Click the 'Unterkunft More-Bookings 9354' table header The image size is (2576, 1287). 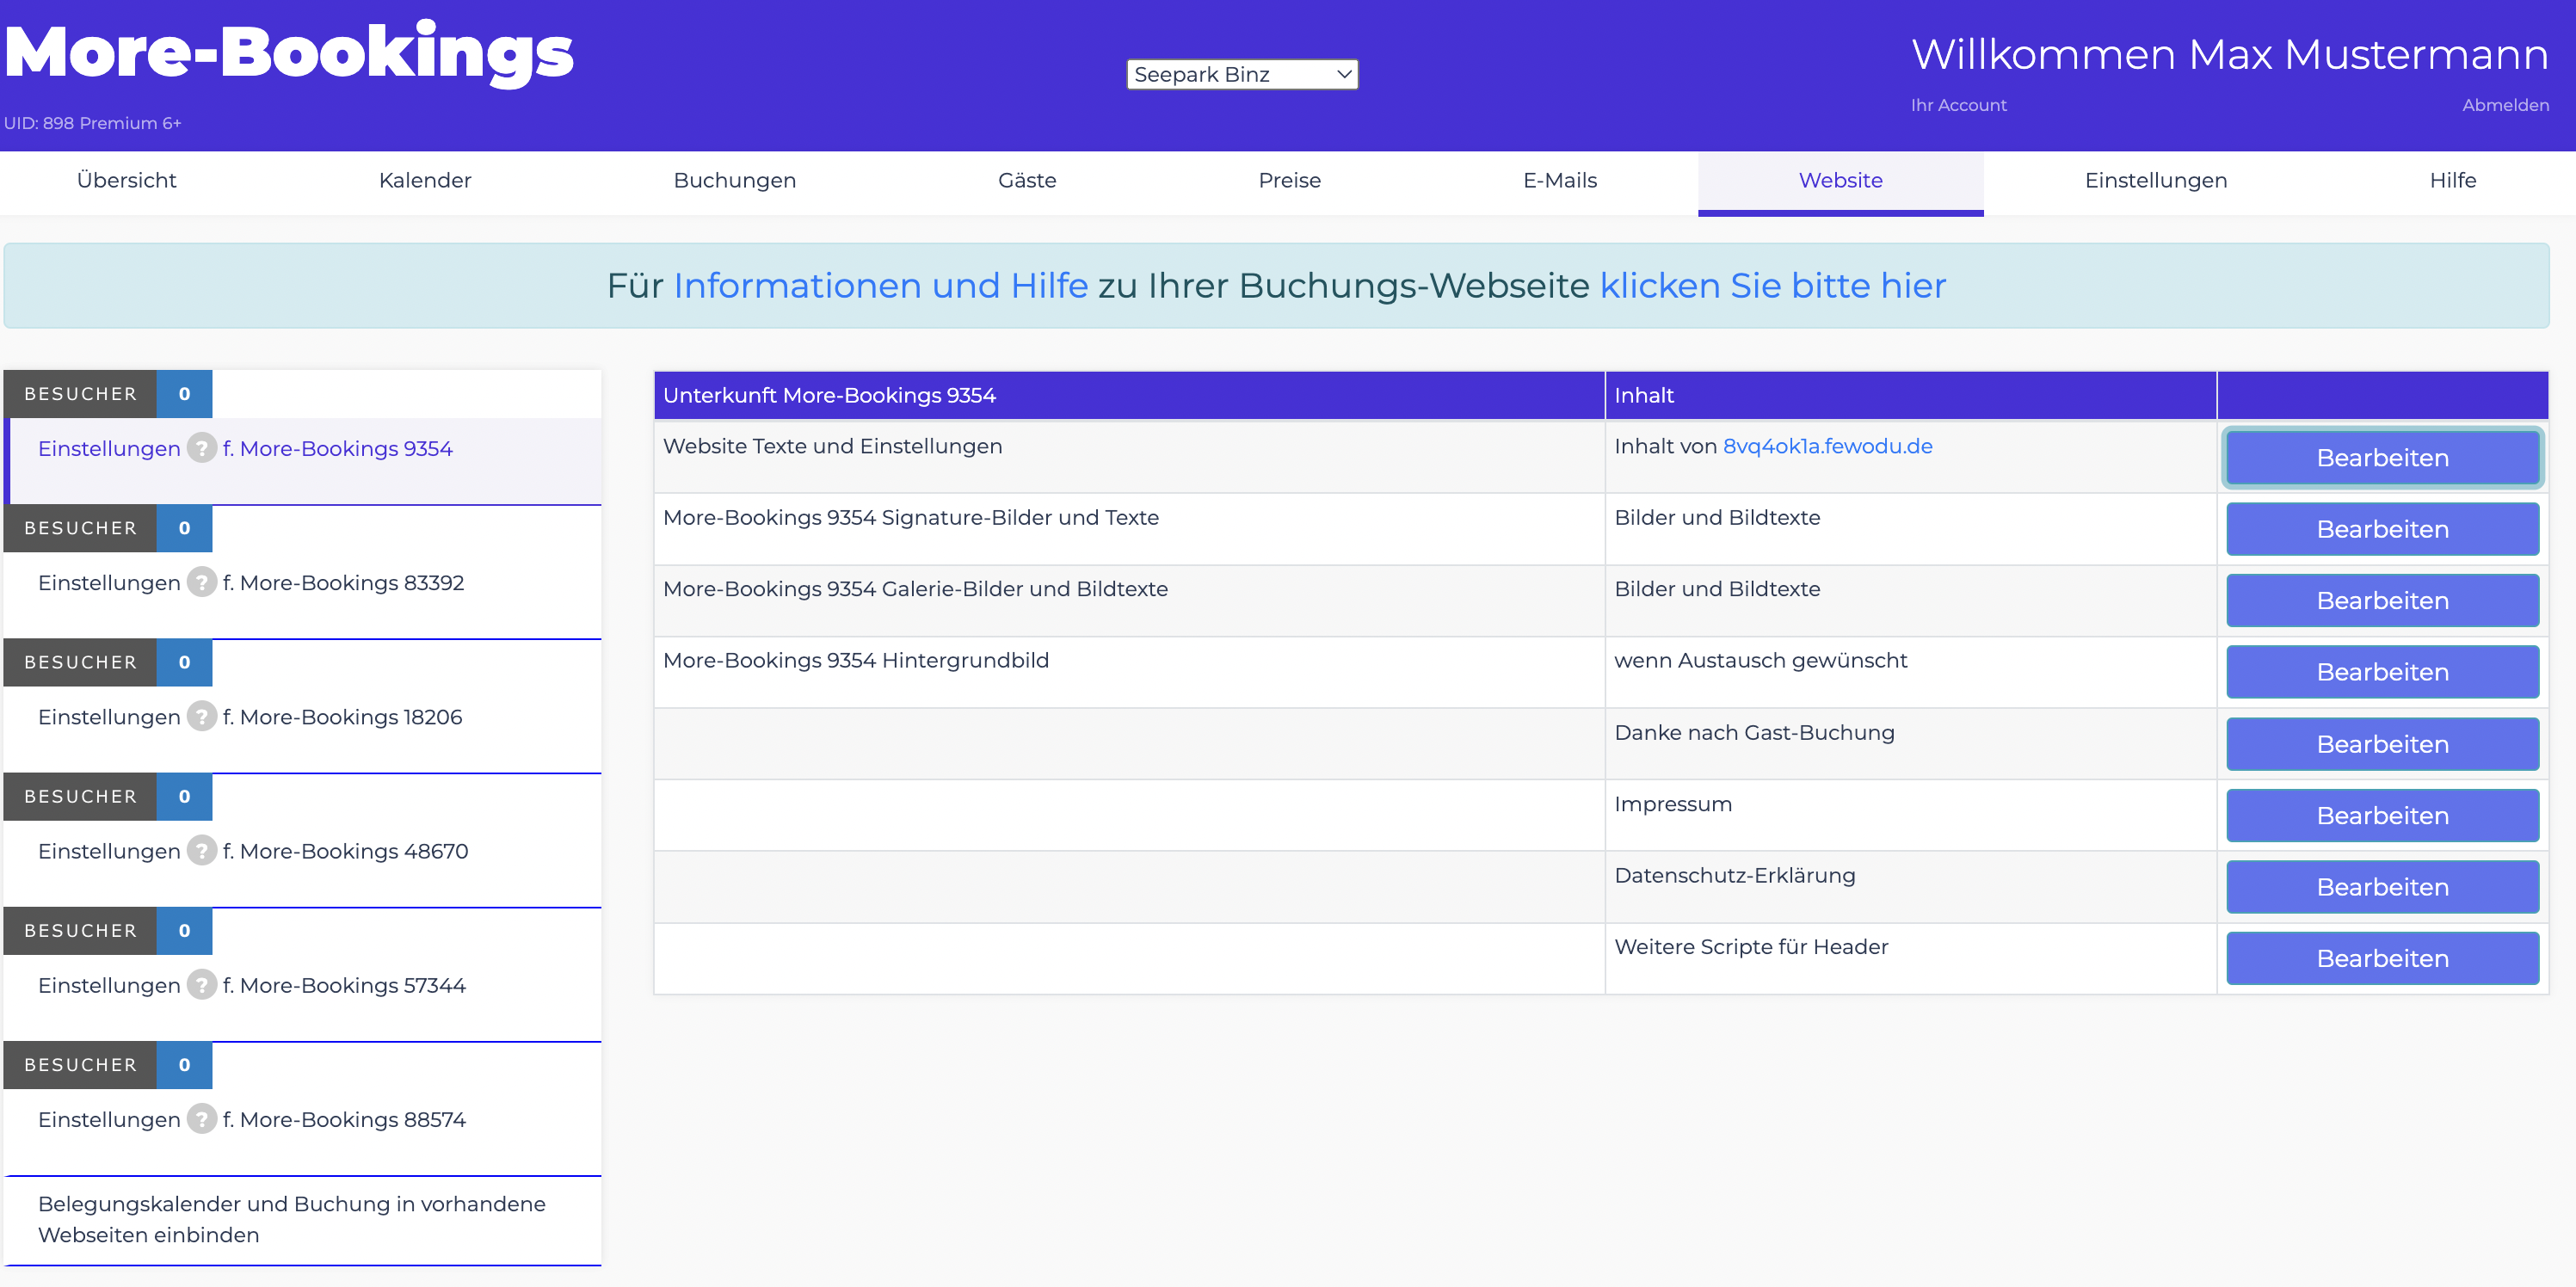(1129, 395)
